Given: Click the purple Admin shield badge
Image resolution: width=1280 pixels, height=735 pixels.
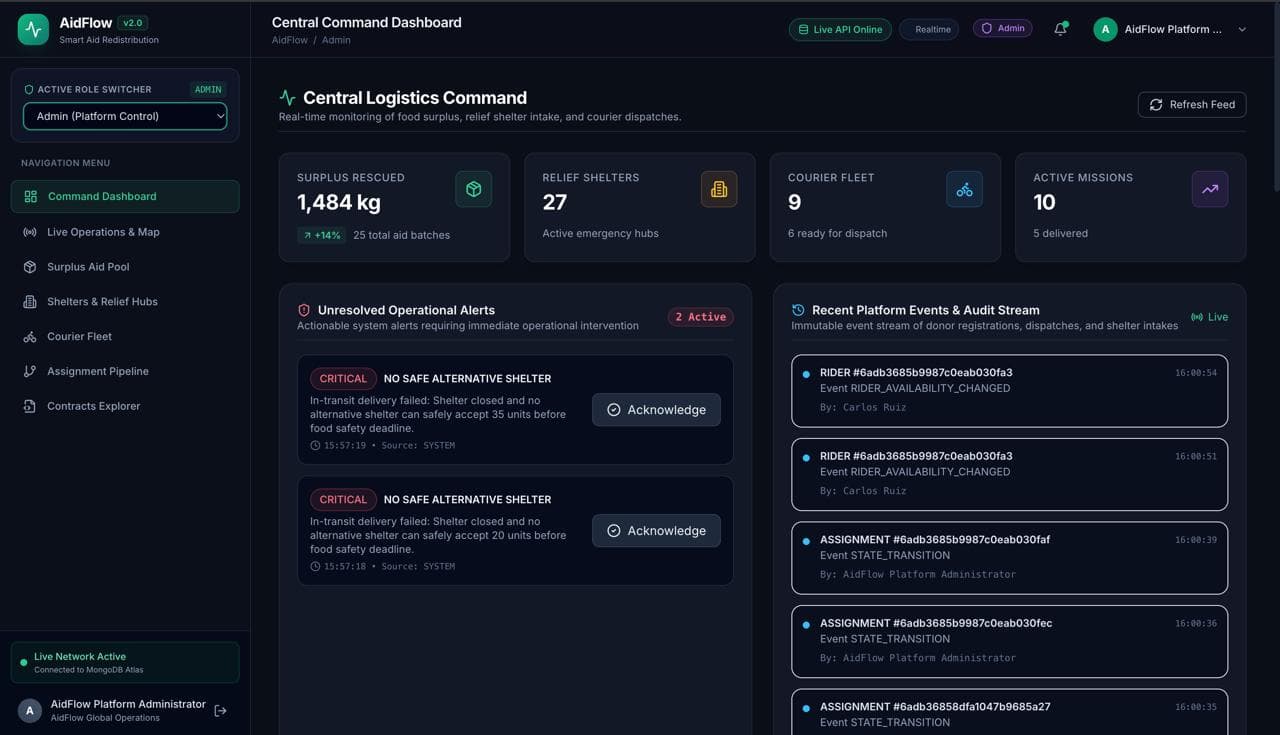Looking at the screenshot, I should (x=1002, y=28).
